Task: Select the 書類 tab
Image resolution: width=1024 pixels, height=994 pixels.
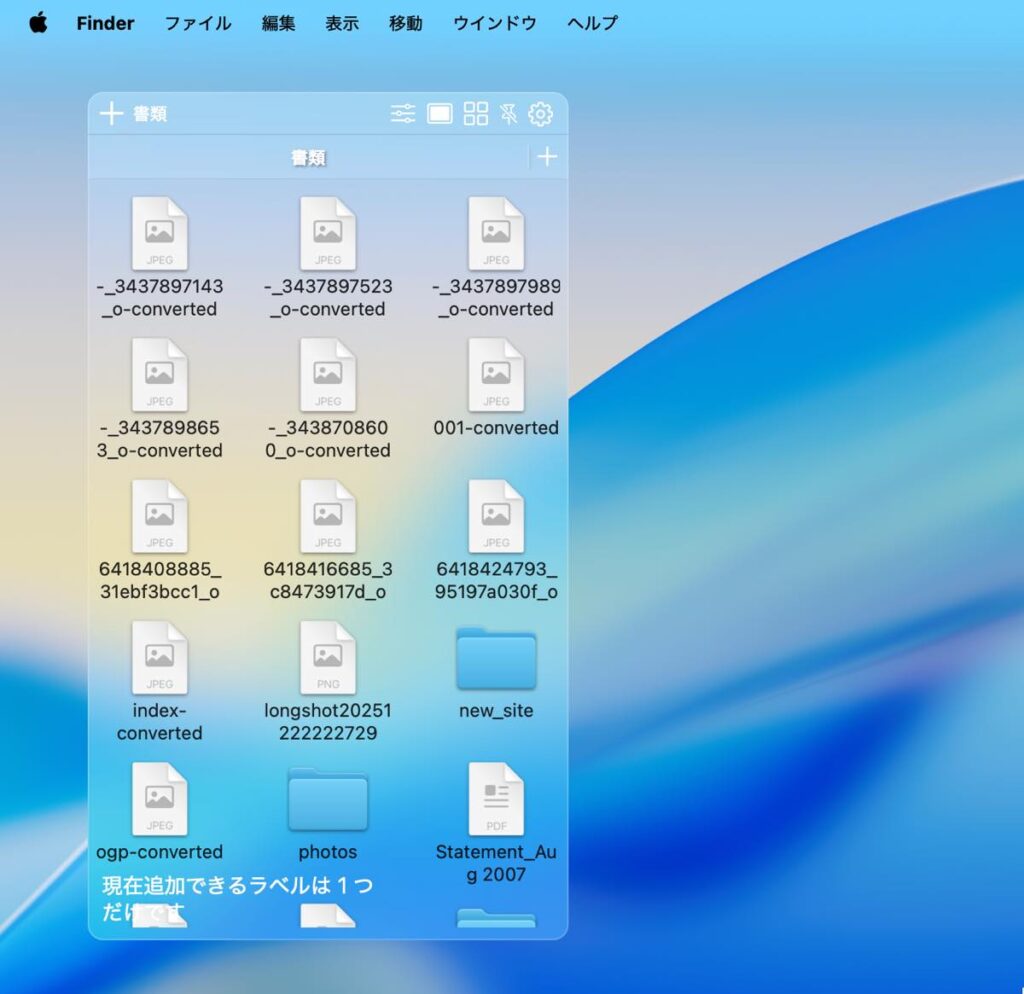Action: click(308, 158)
